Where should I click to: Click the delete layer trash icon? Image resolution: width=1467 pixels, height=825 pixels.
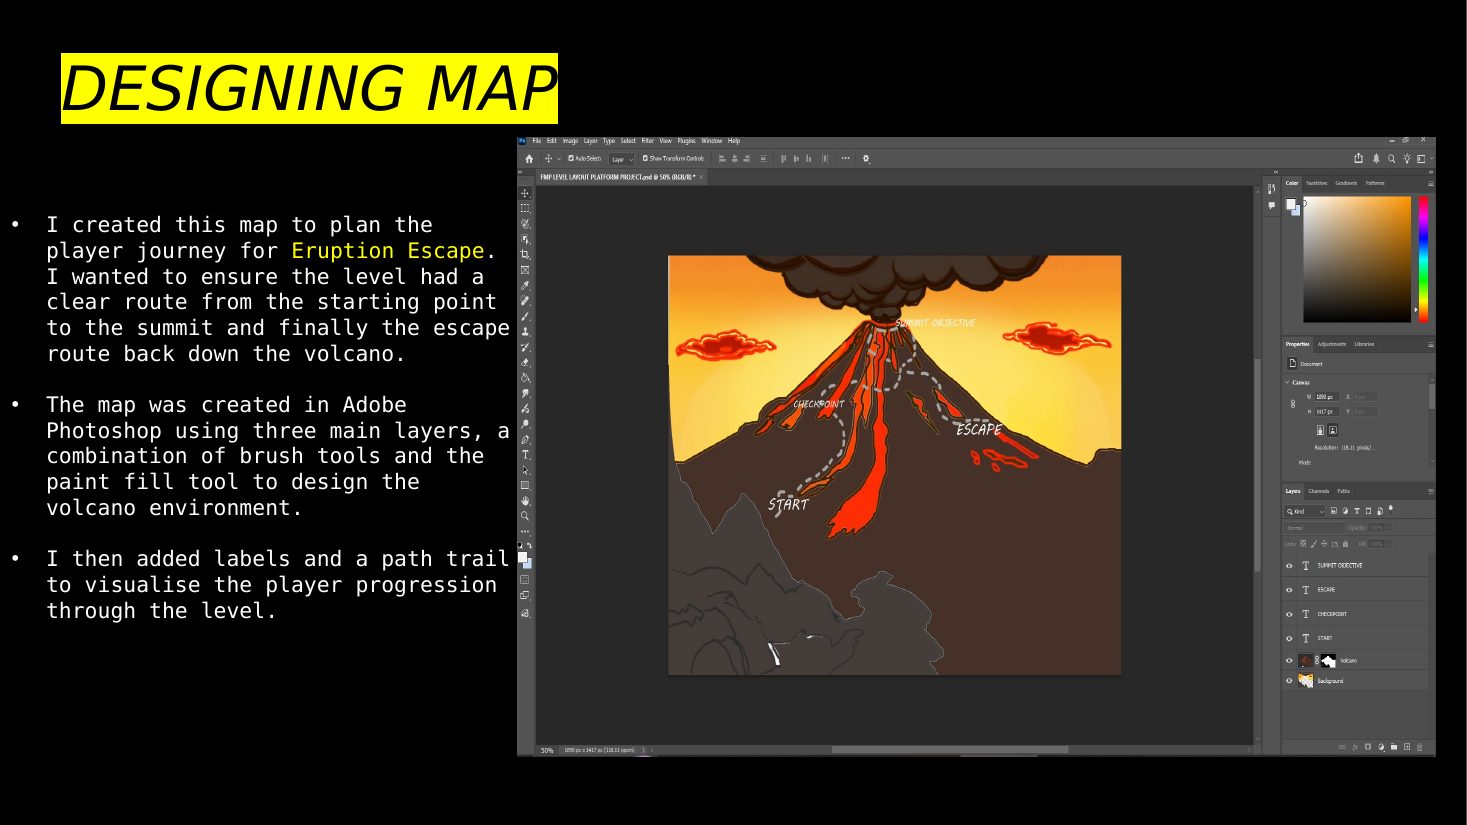pyautogui.click(x=1420, y=747)
